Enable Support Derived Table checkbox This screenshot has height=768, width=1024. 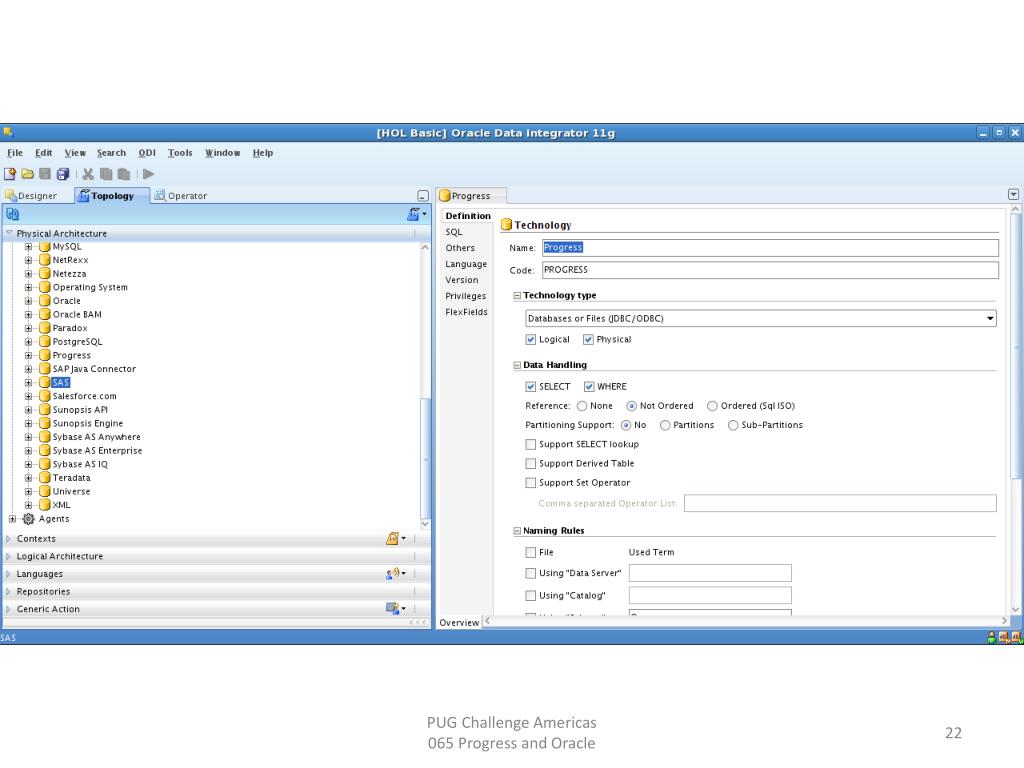[x=530, y=464]
